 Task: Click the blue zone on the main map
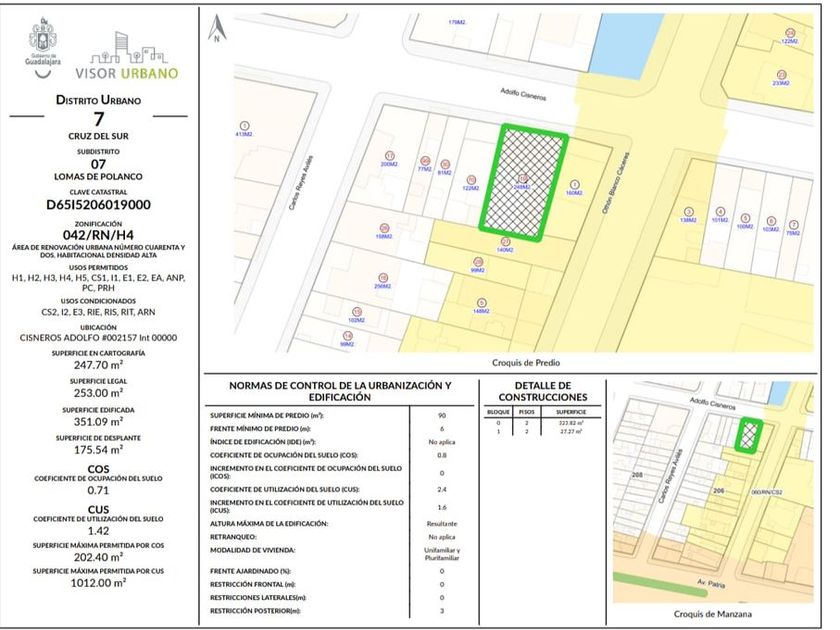(625, 44)
